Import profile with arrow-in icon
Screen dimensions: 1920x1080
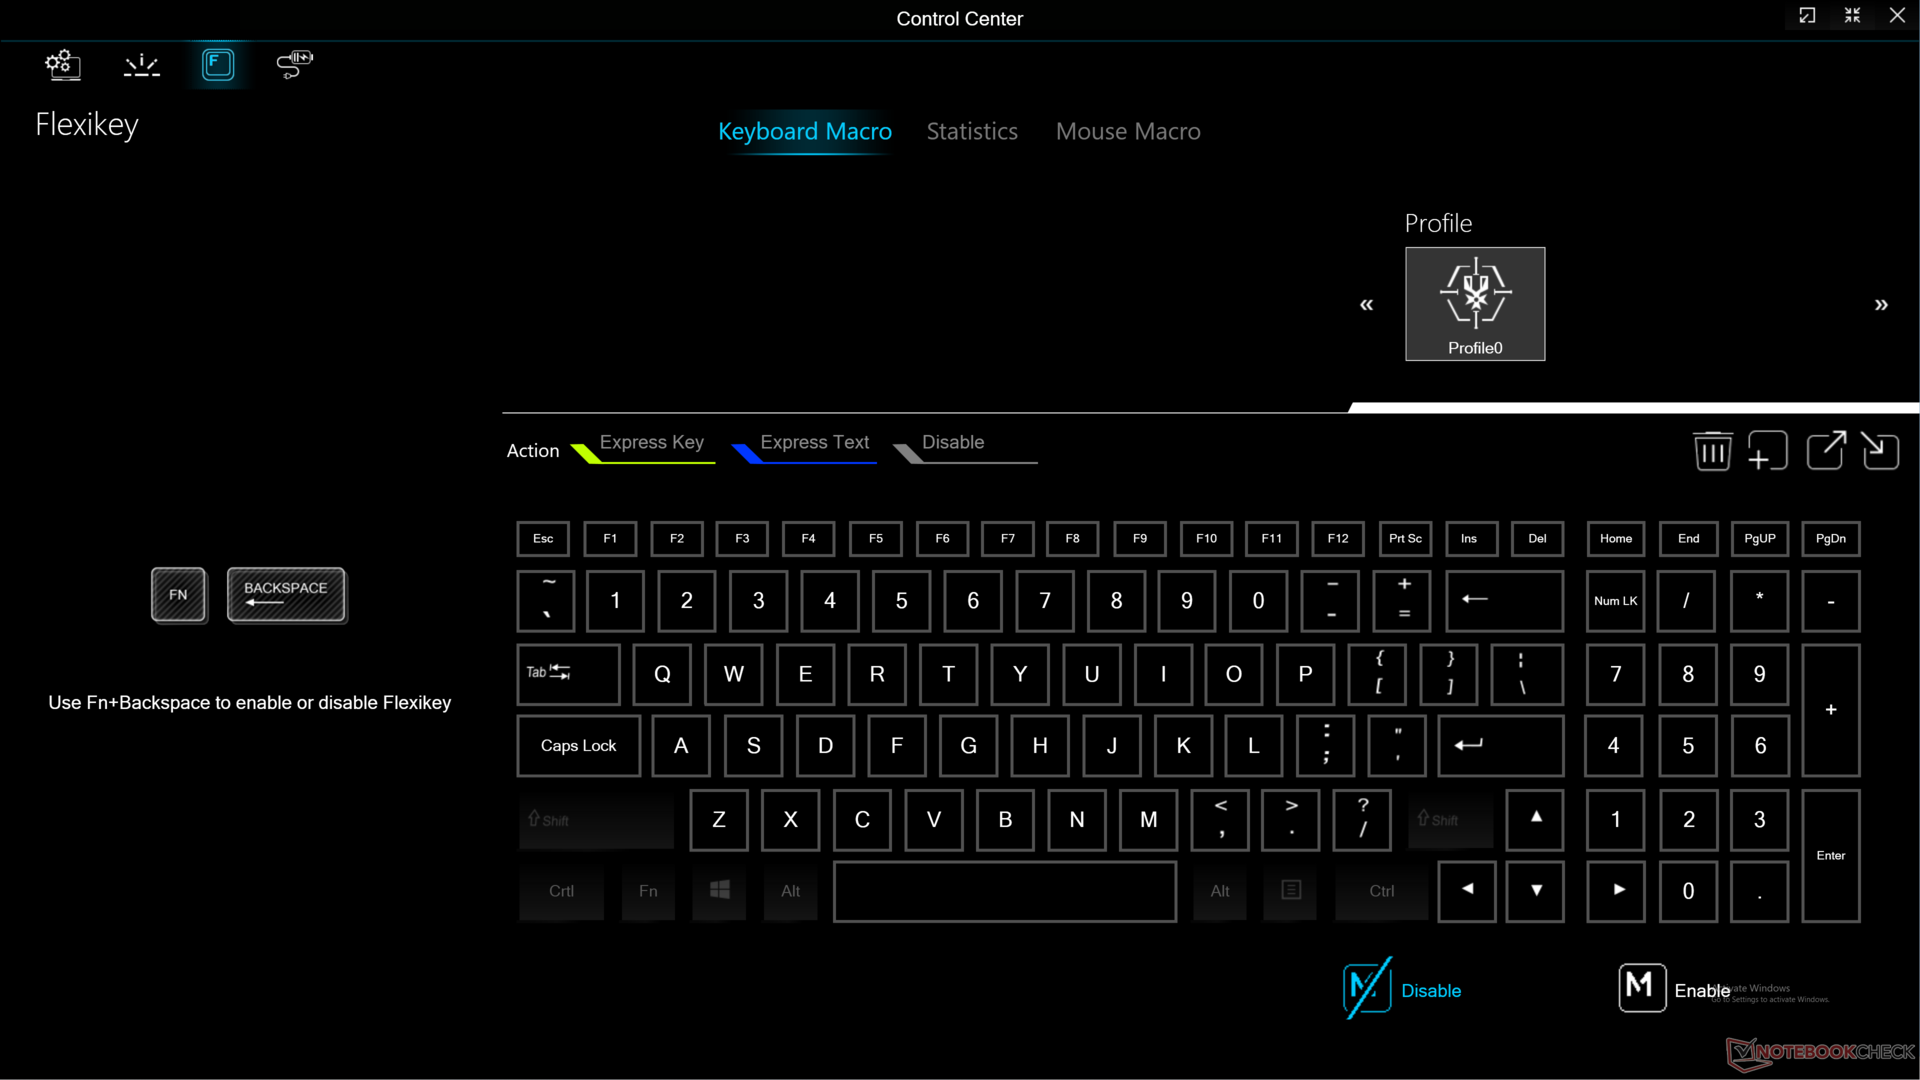pyautogui.click(x=1880, y=451)
